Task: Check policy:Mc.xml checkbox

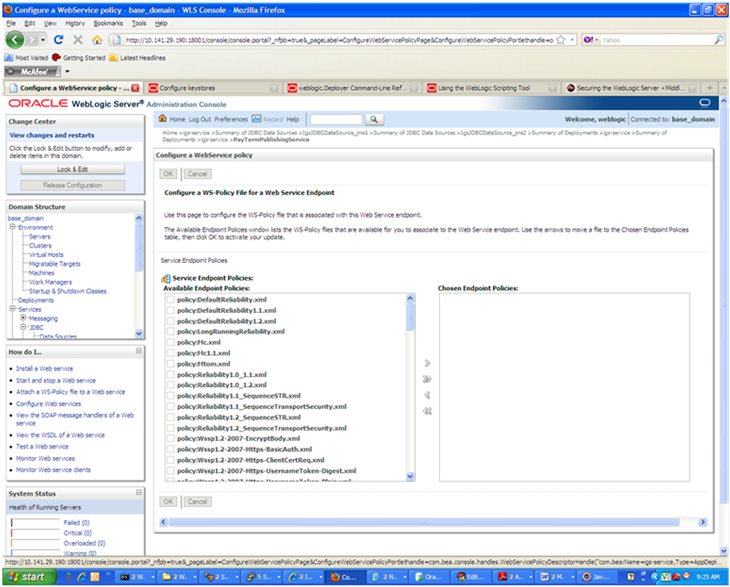Action: (171, 343)
